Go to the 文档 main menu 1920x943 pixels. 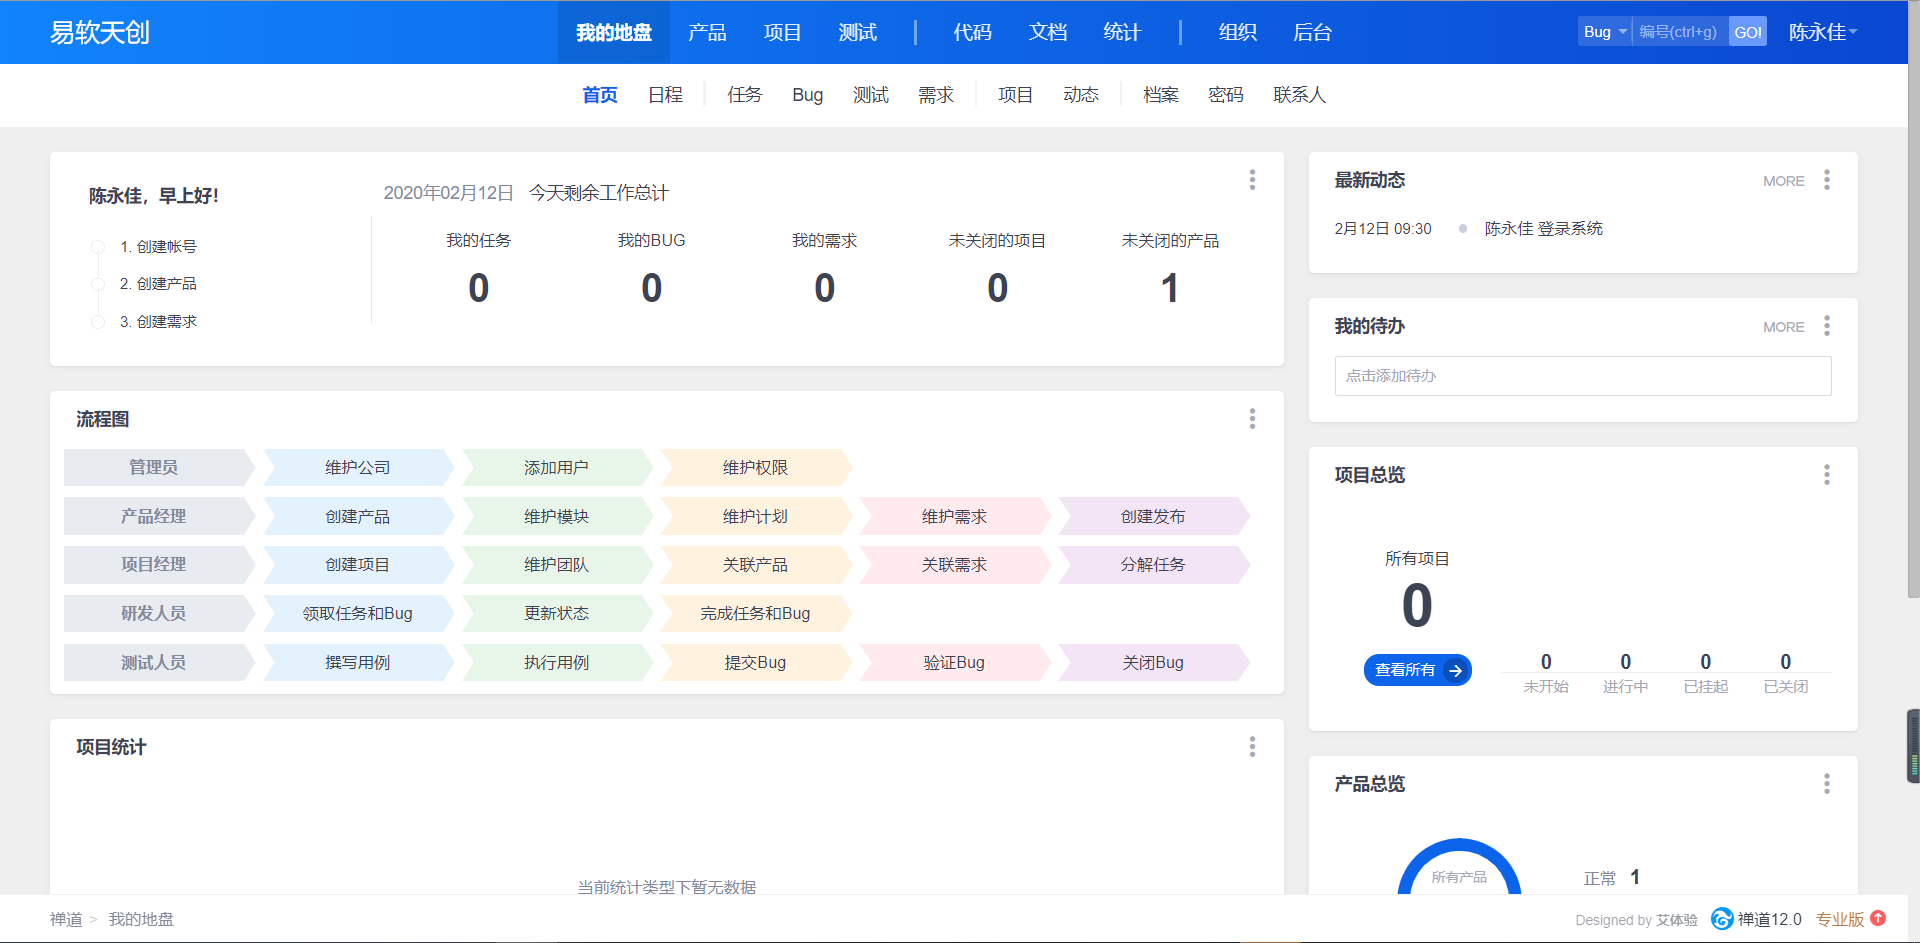point(1048,32)
